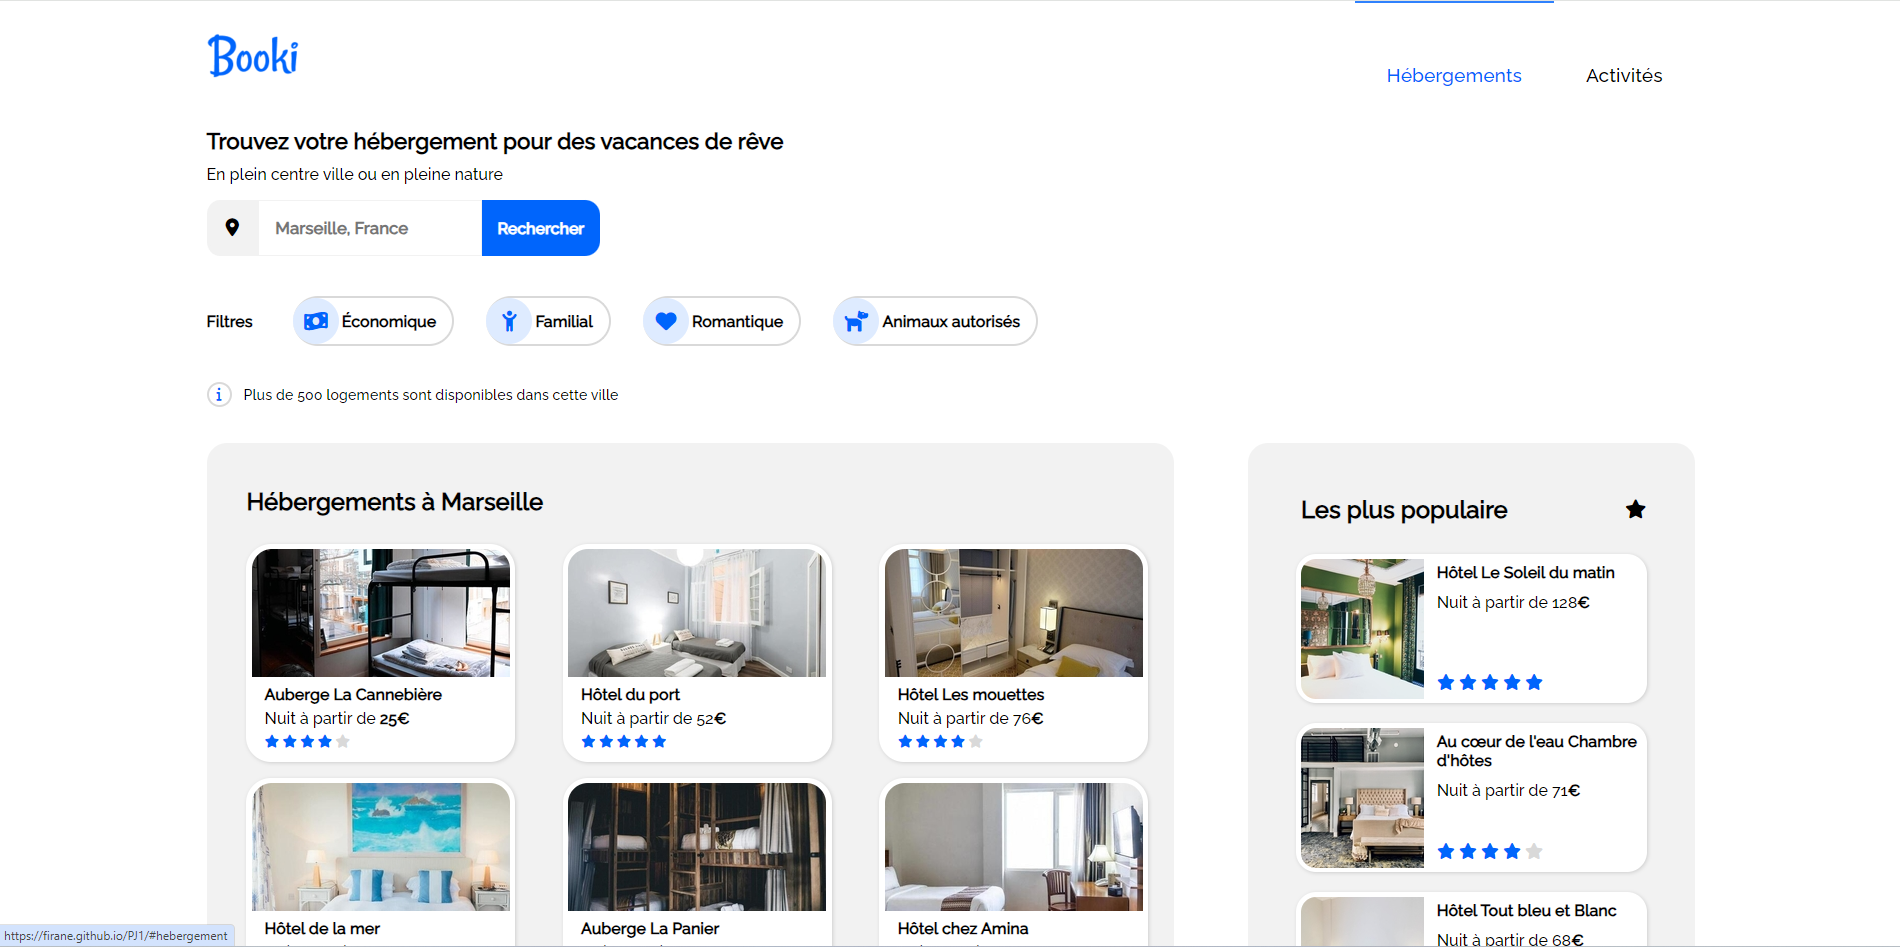This screenshot has height=947, width=1900.
Task: Click the 'Nuit à partir de 25€' price
Action: [x=337, y=718]
